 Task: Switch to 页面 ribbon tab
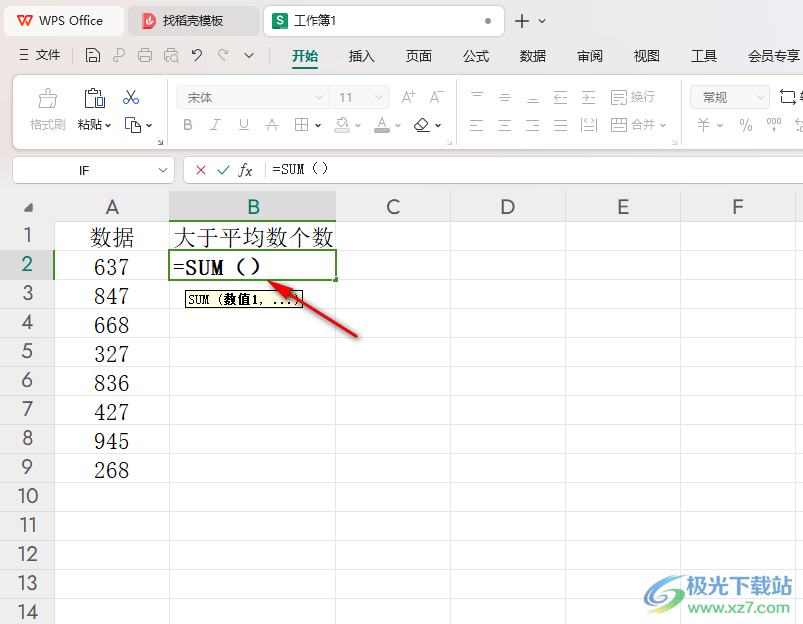419,56
